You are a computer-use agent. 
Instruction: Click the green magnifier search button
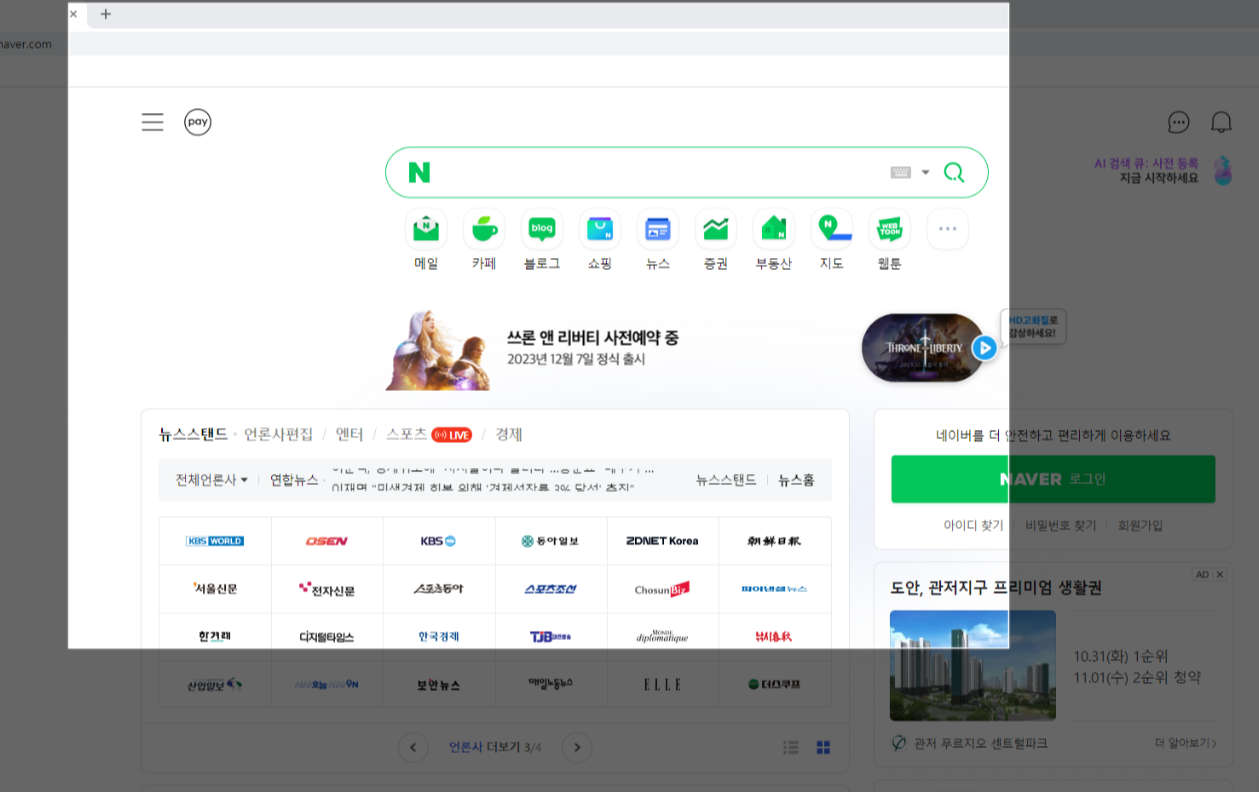[x=954, y=172]
